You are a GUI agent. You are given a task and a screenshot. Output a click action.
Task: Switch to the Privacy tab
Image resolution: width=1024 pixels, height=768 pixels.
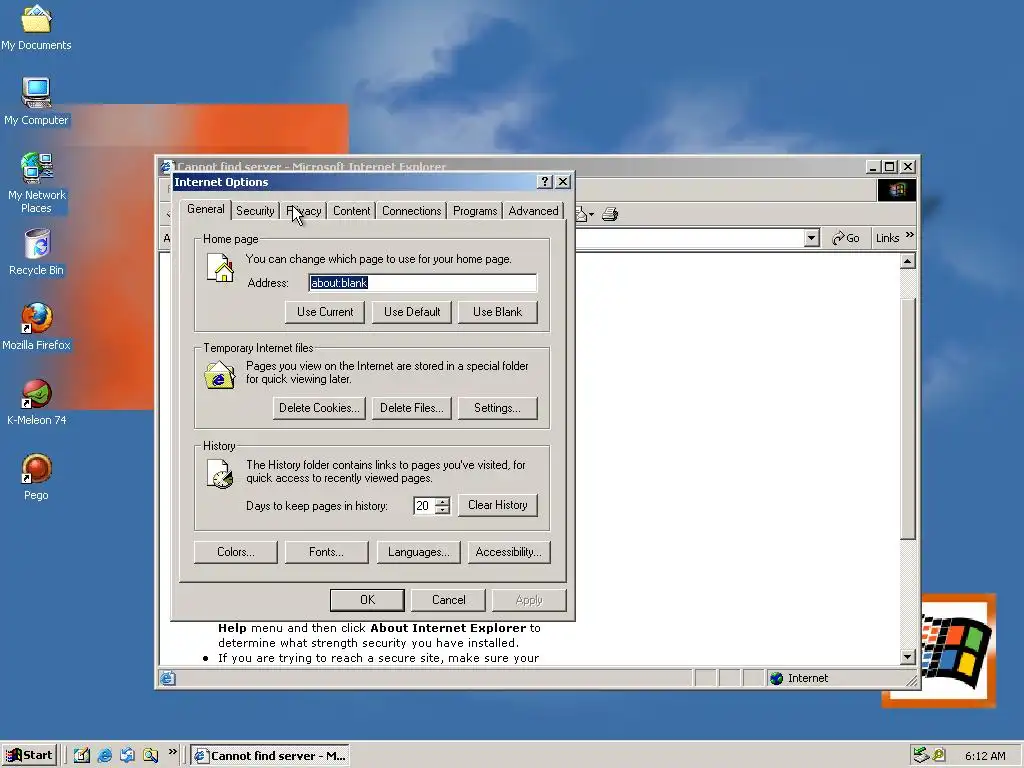[304, 211]
